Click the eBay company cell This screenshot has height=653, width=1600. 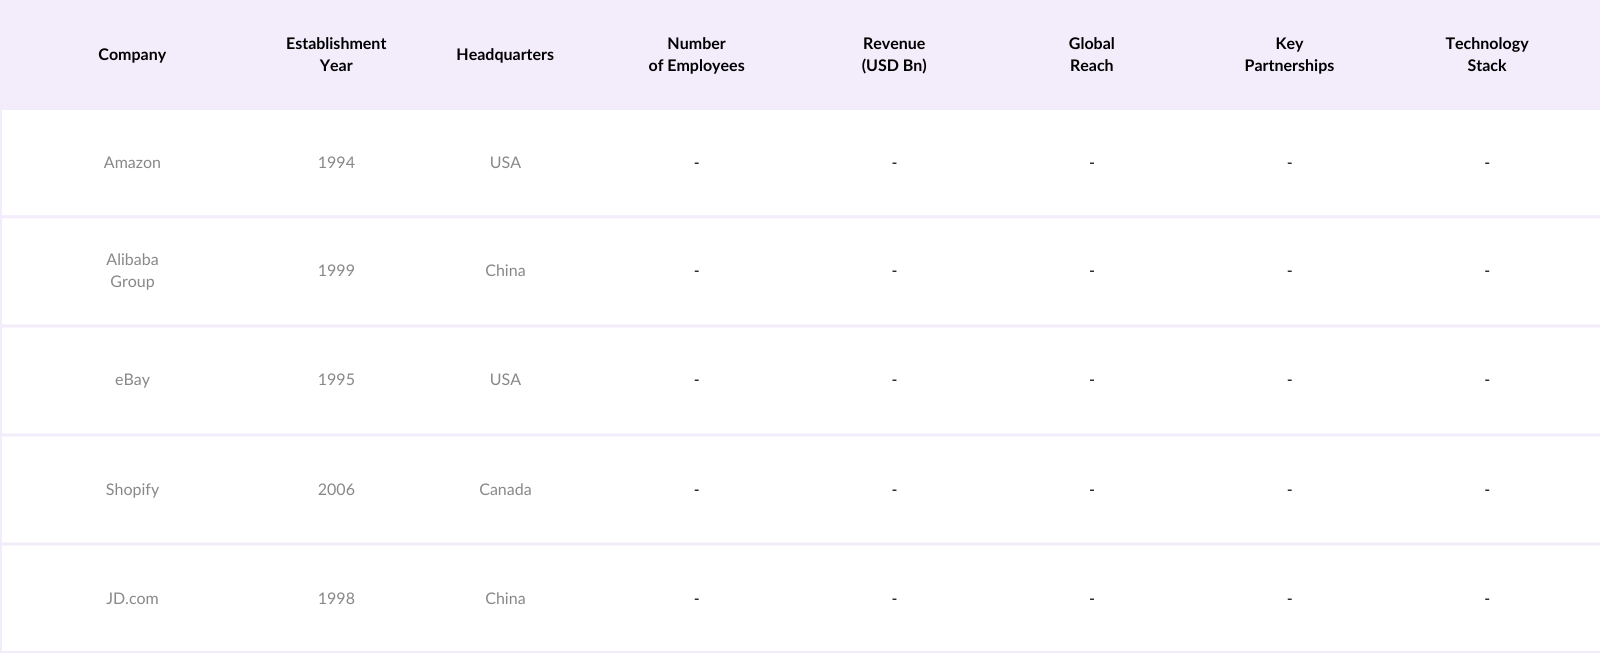pyautogui.click(x=132, y=379)
